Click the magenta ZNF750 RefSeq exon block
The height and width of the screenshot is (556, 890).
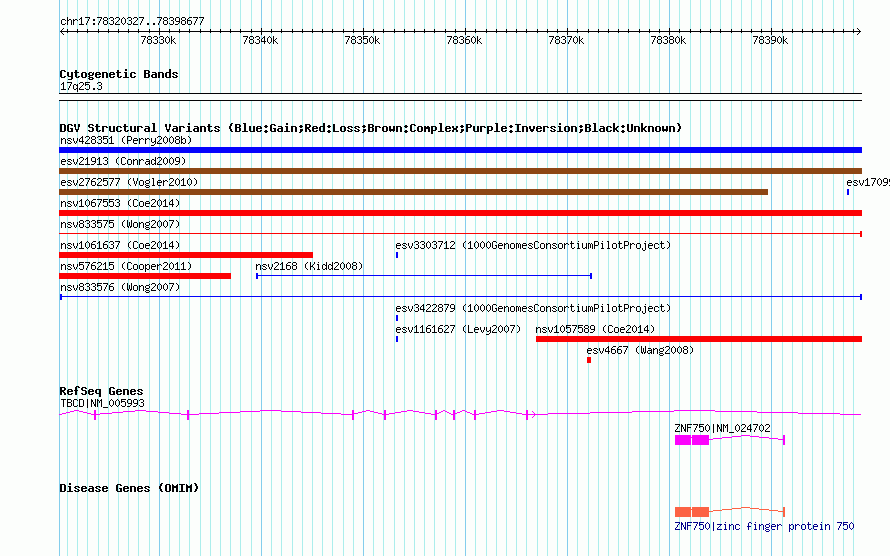691,440
